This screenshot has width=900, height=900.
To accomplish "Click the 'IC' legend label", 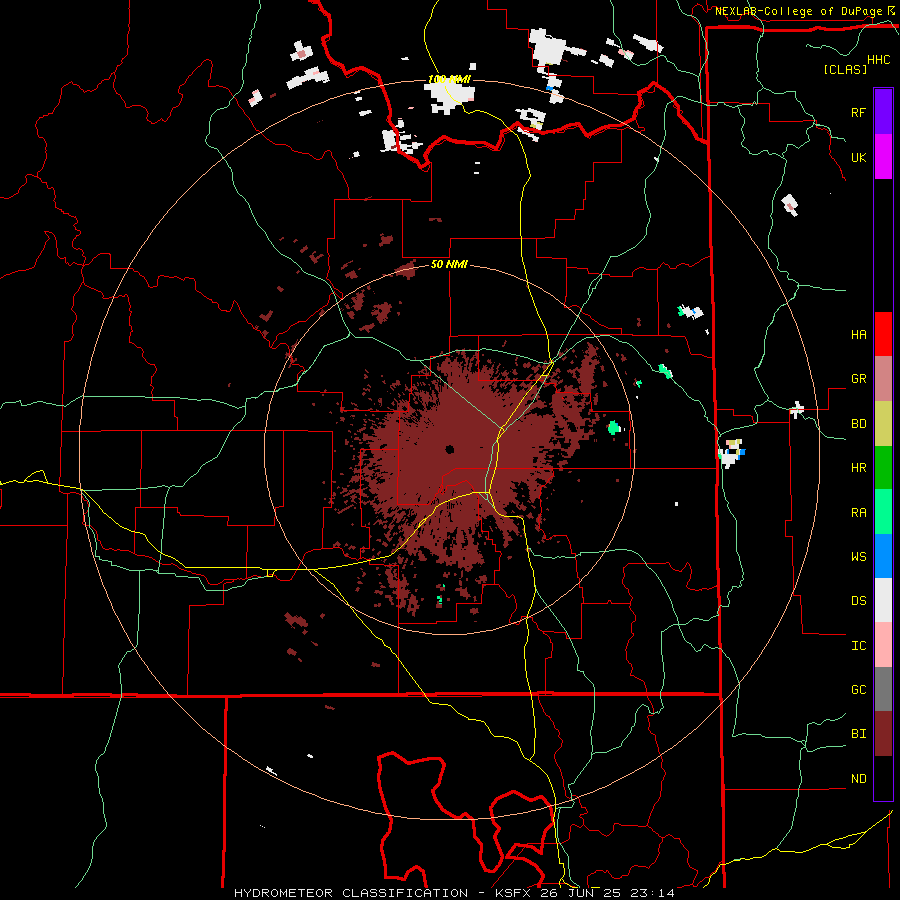I will tap(858, 645).
